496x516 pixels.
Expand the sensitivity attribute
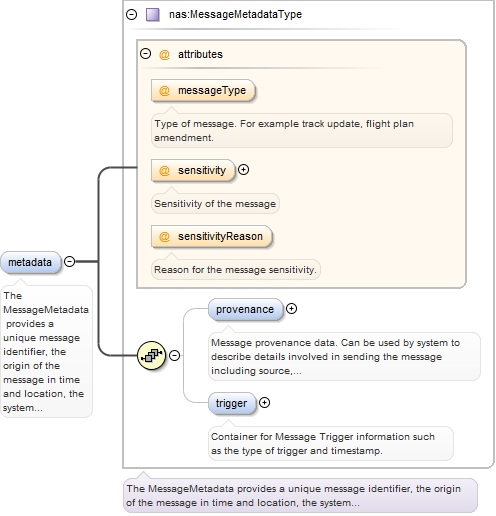(243, 170)
